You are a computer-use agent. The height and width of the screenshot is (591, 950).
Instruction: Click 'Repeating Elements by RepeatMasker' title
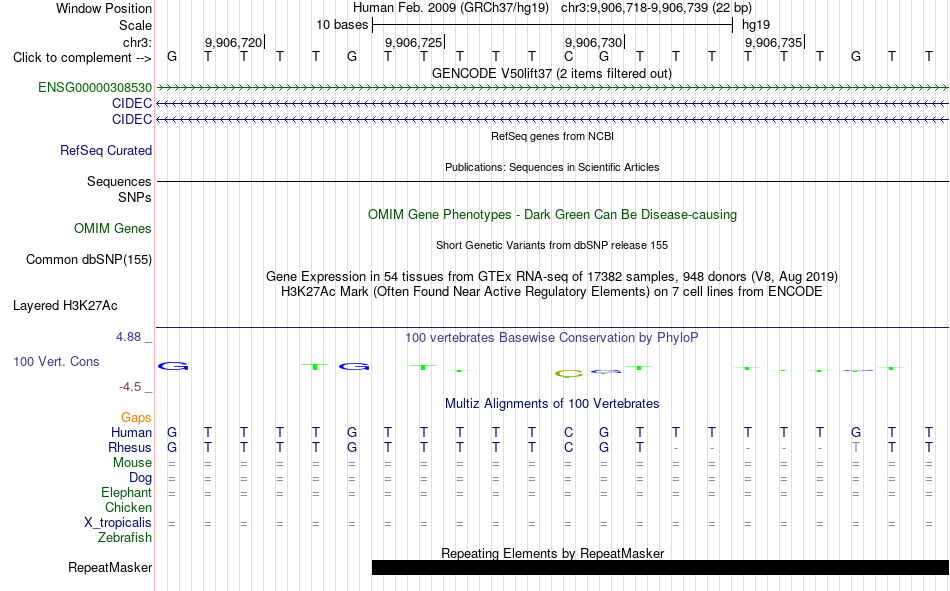point(553,553)
